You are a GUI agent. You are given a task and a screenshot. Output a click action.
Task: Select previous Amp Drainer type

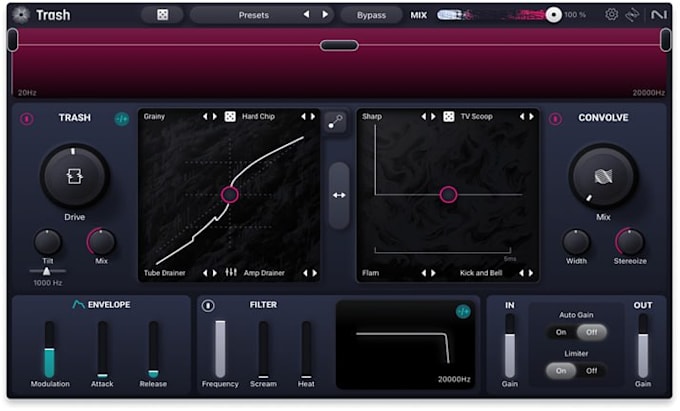(x=305, y=273)
